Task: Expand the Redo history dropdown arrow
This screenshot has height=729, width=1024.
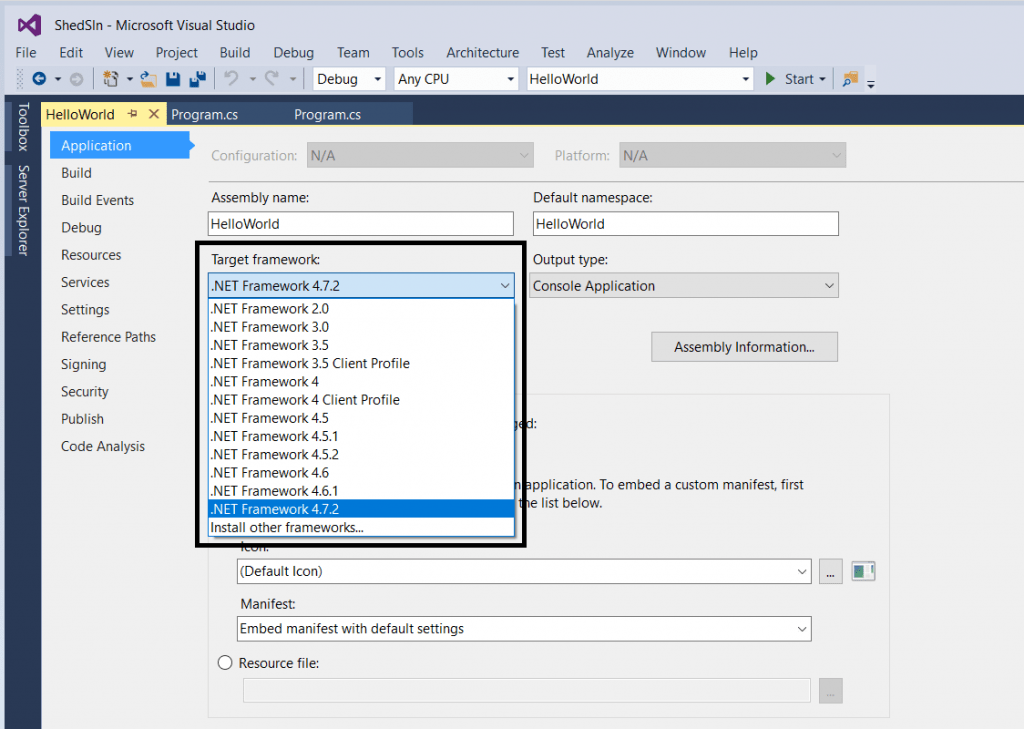Action: [x=293, y=79]
